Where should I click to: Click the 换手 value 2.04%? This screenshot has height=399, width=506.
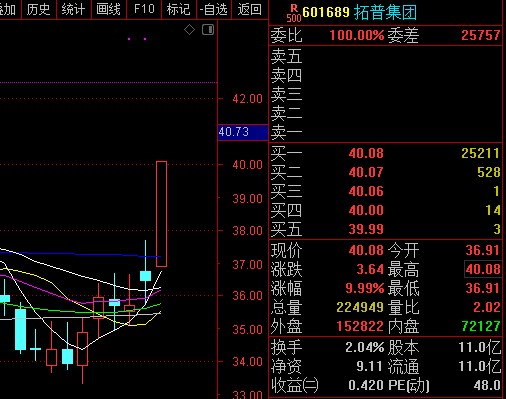pyautogui.click(x=365, y=348)
